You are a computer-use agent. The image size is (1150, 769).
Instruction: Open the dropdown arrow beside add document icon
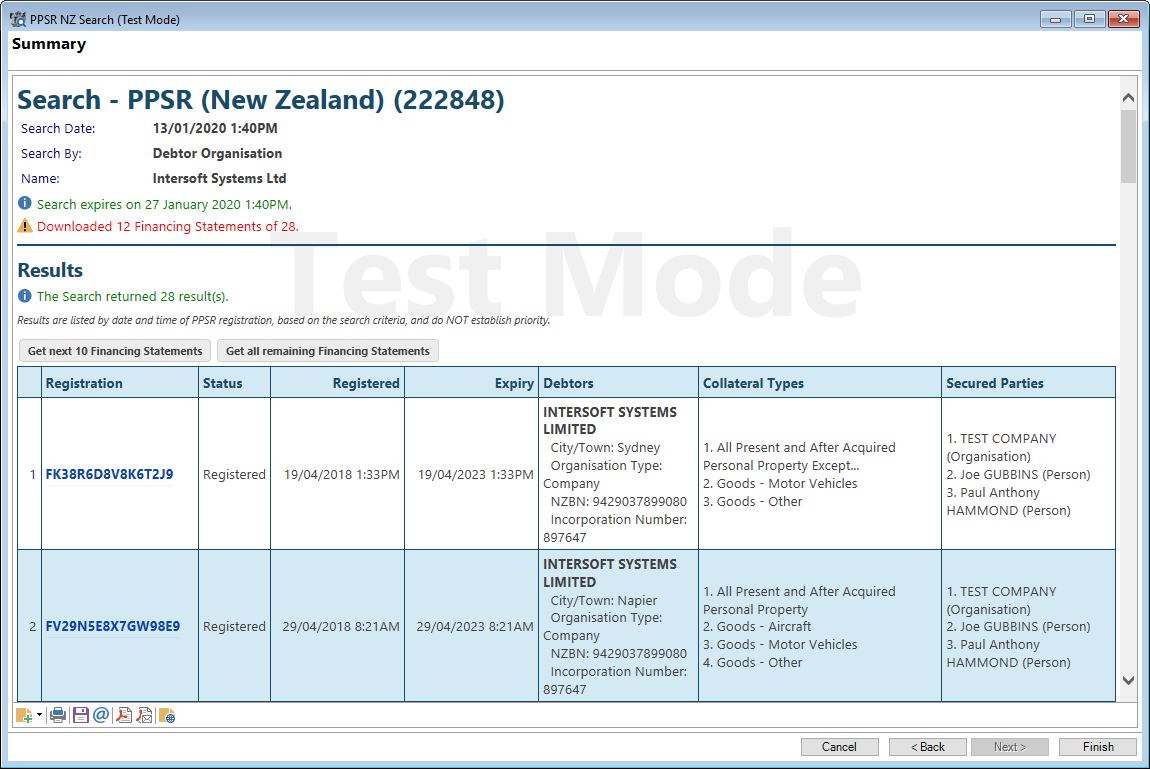coord(40,715)
